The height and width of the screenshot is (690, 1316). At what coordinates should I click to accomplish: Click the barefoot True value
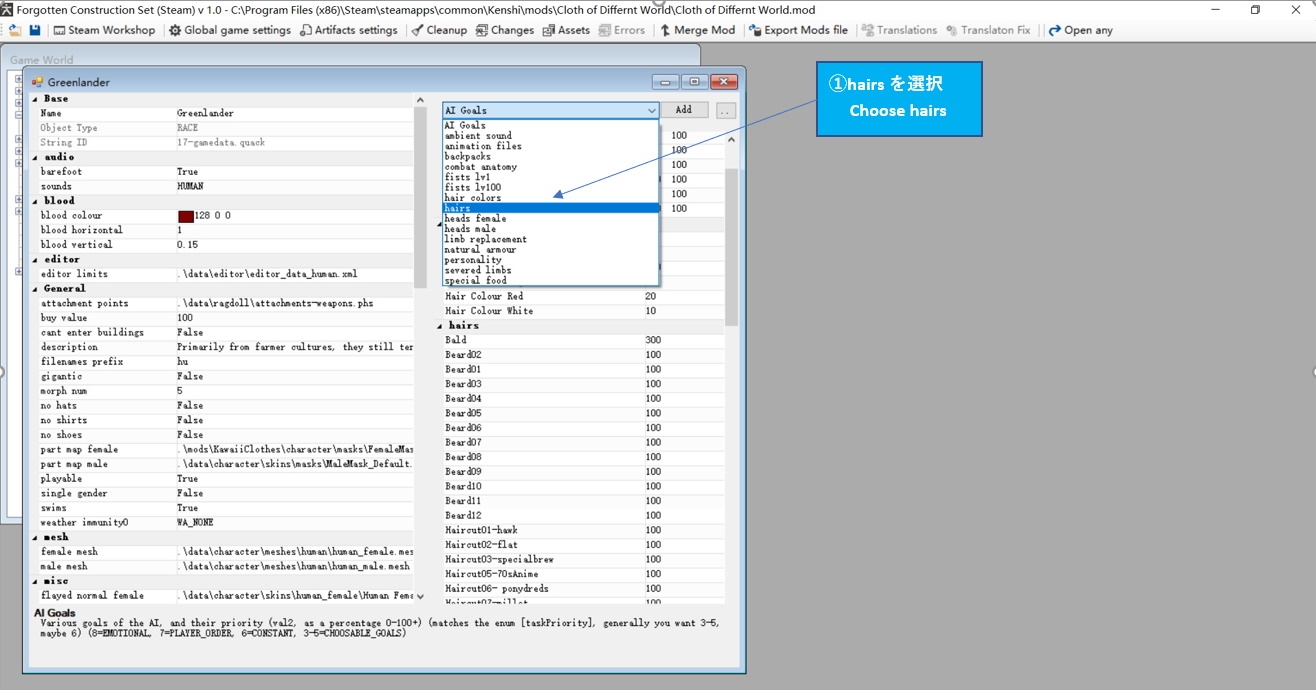click(x=188, y=172)
